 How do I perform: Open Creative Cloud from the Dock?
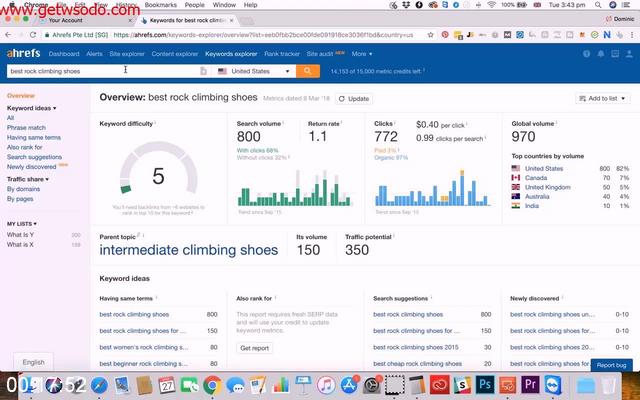tap(440, 384)
